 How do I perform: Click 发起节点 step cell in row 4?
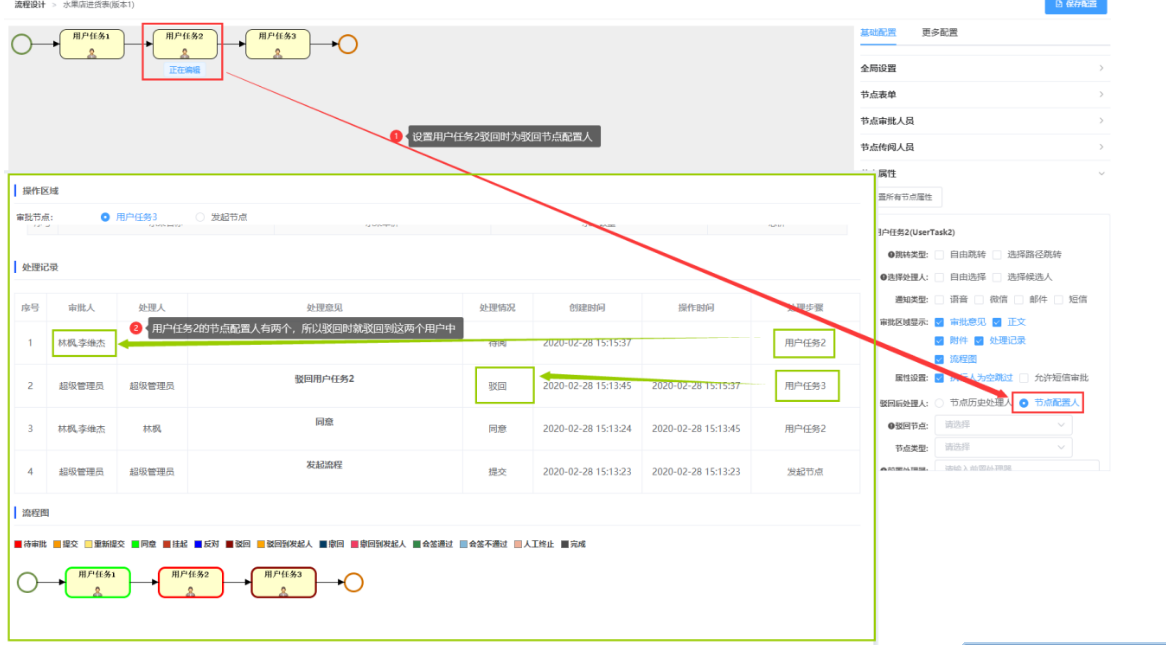coord(805,472)
